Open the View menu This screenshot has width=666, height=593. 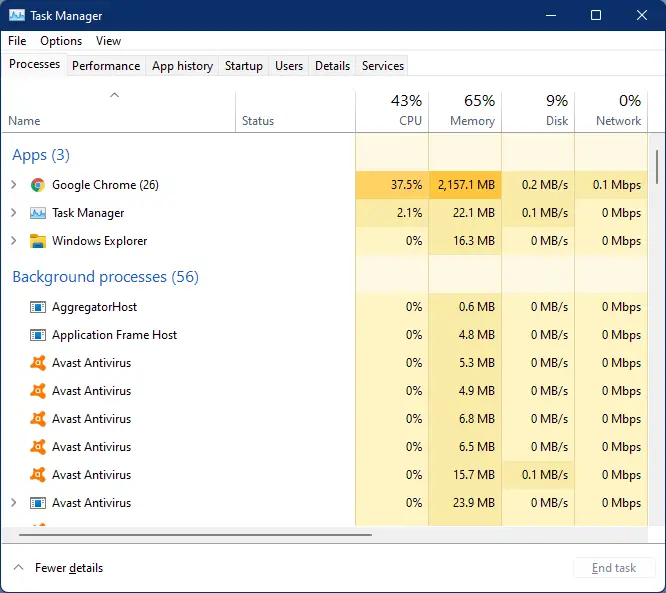click(108, 41)
